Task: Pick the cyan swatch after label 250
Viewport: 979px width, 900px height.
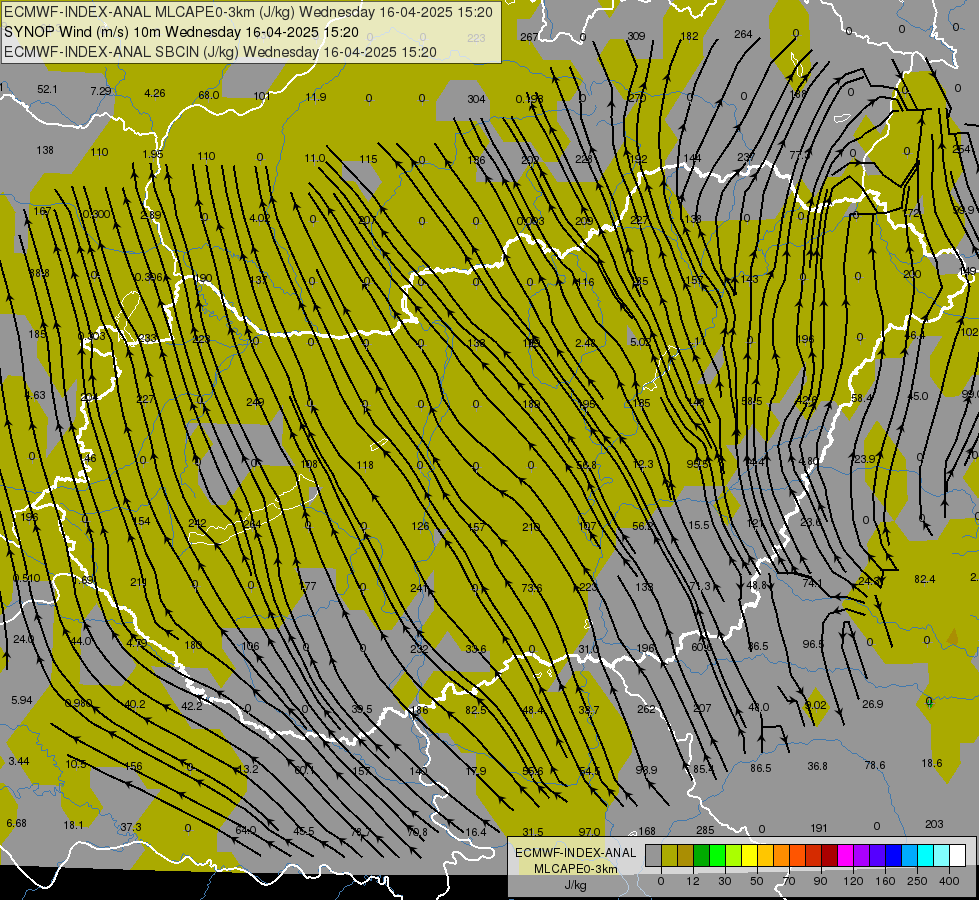Action: coord(926,855)
